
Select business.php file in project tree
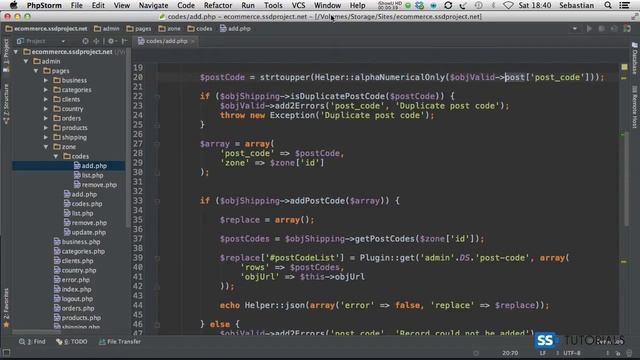[77, 242]
